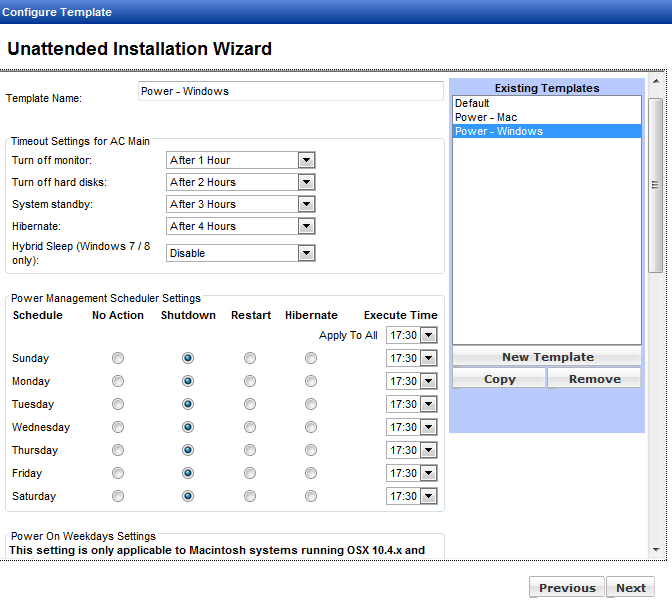The height and width of the screenshot is (600, 672).
Task: Remove the selected template
Action: coord(594,379)
